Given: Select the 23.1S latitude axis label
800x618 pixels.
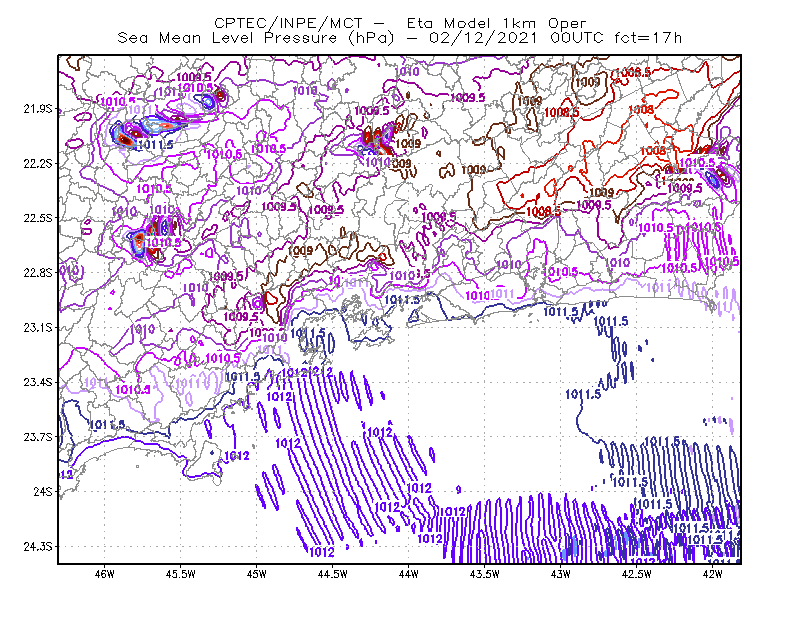Looking at the screenshot, I should click(38, 327).
